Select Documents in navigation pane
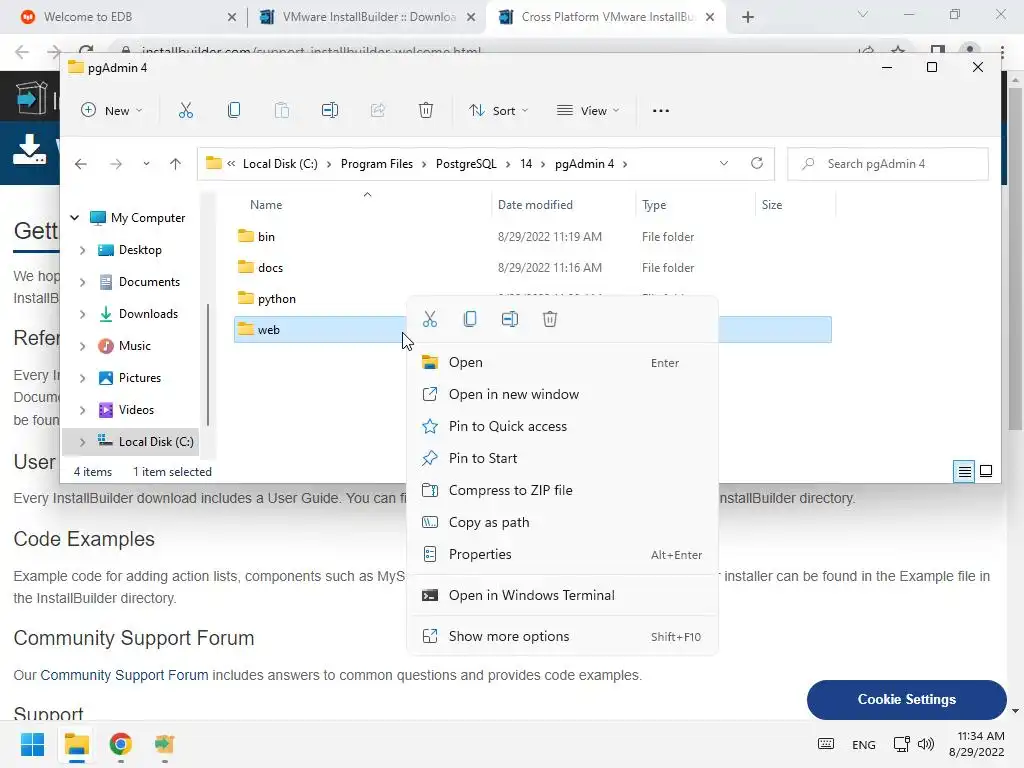Image resolution: width=1024 pixels, height=768 pixels. click(149, 282)
